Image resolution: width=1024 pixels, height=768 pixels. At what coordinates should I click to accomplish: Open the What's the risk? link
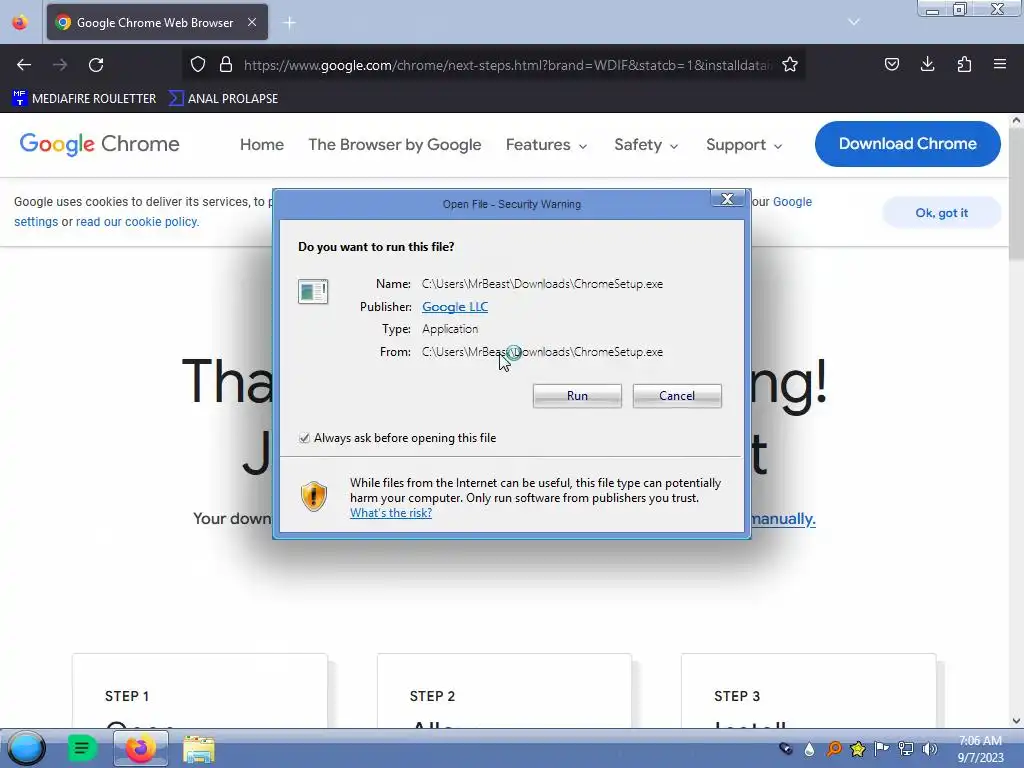(x=391, y=513)
